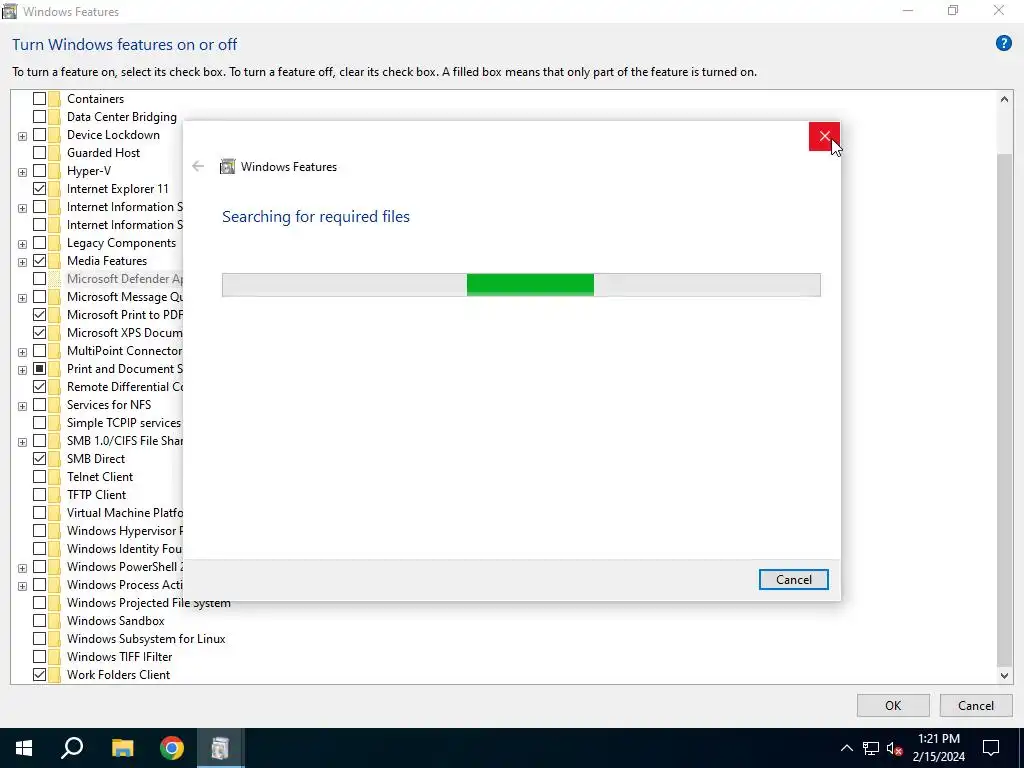The image size is (1024, 768).
Task: Expand Print and Document Services node
Action: click(x=22, y=370)
